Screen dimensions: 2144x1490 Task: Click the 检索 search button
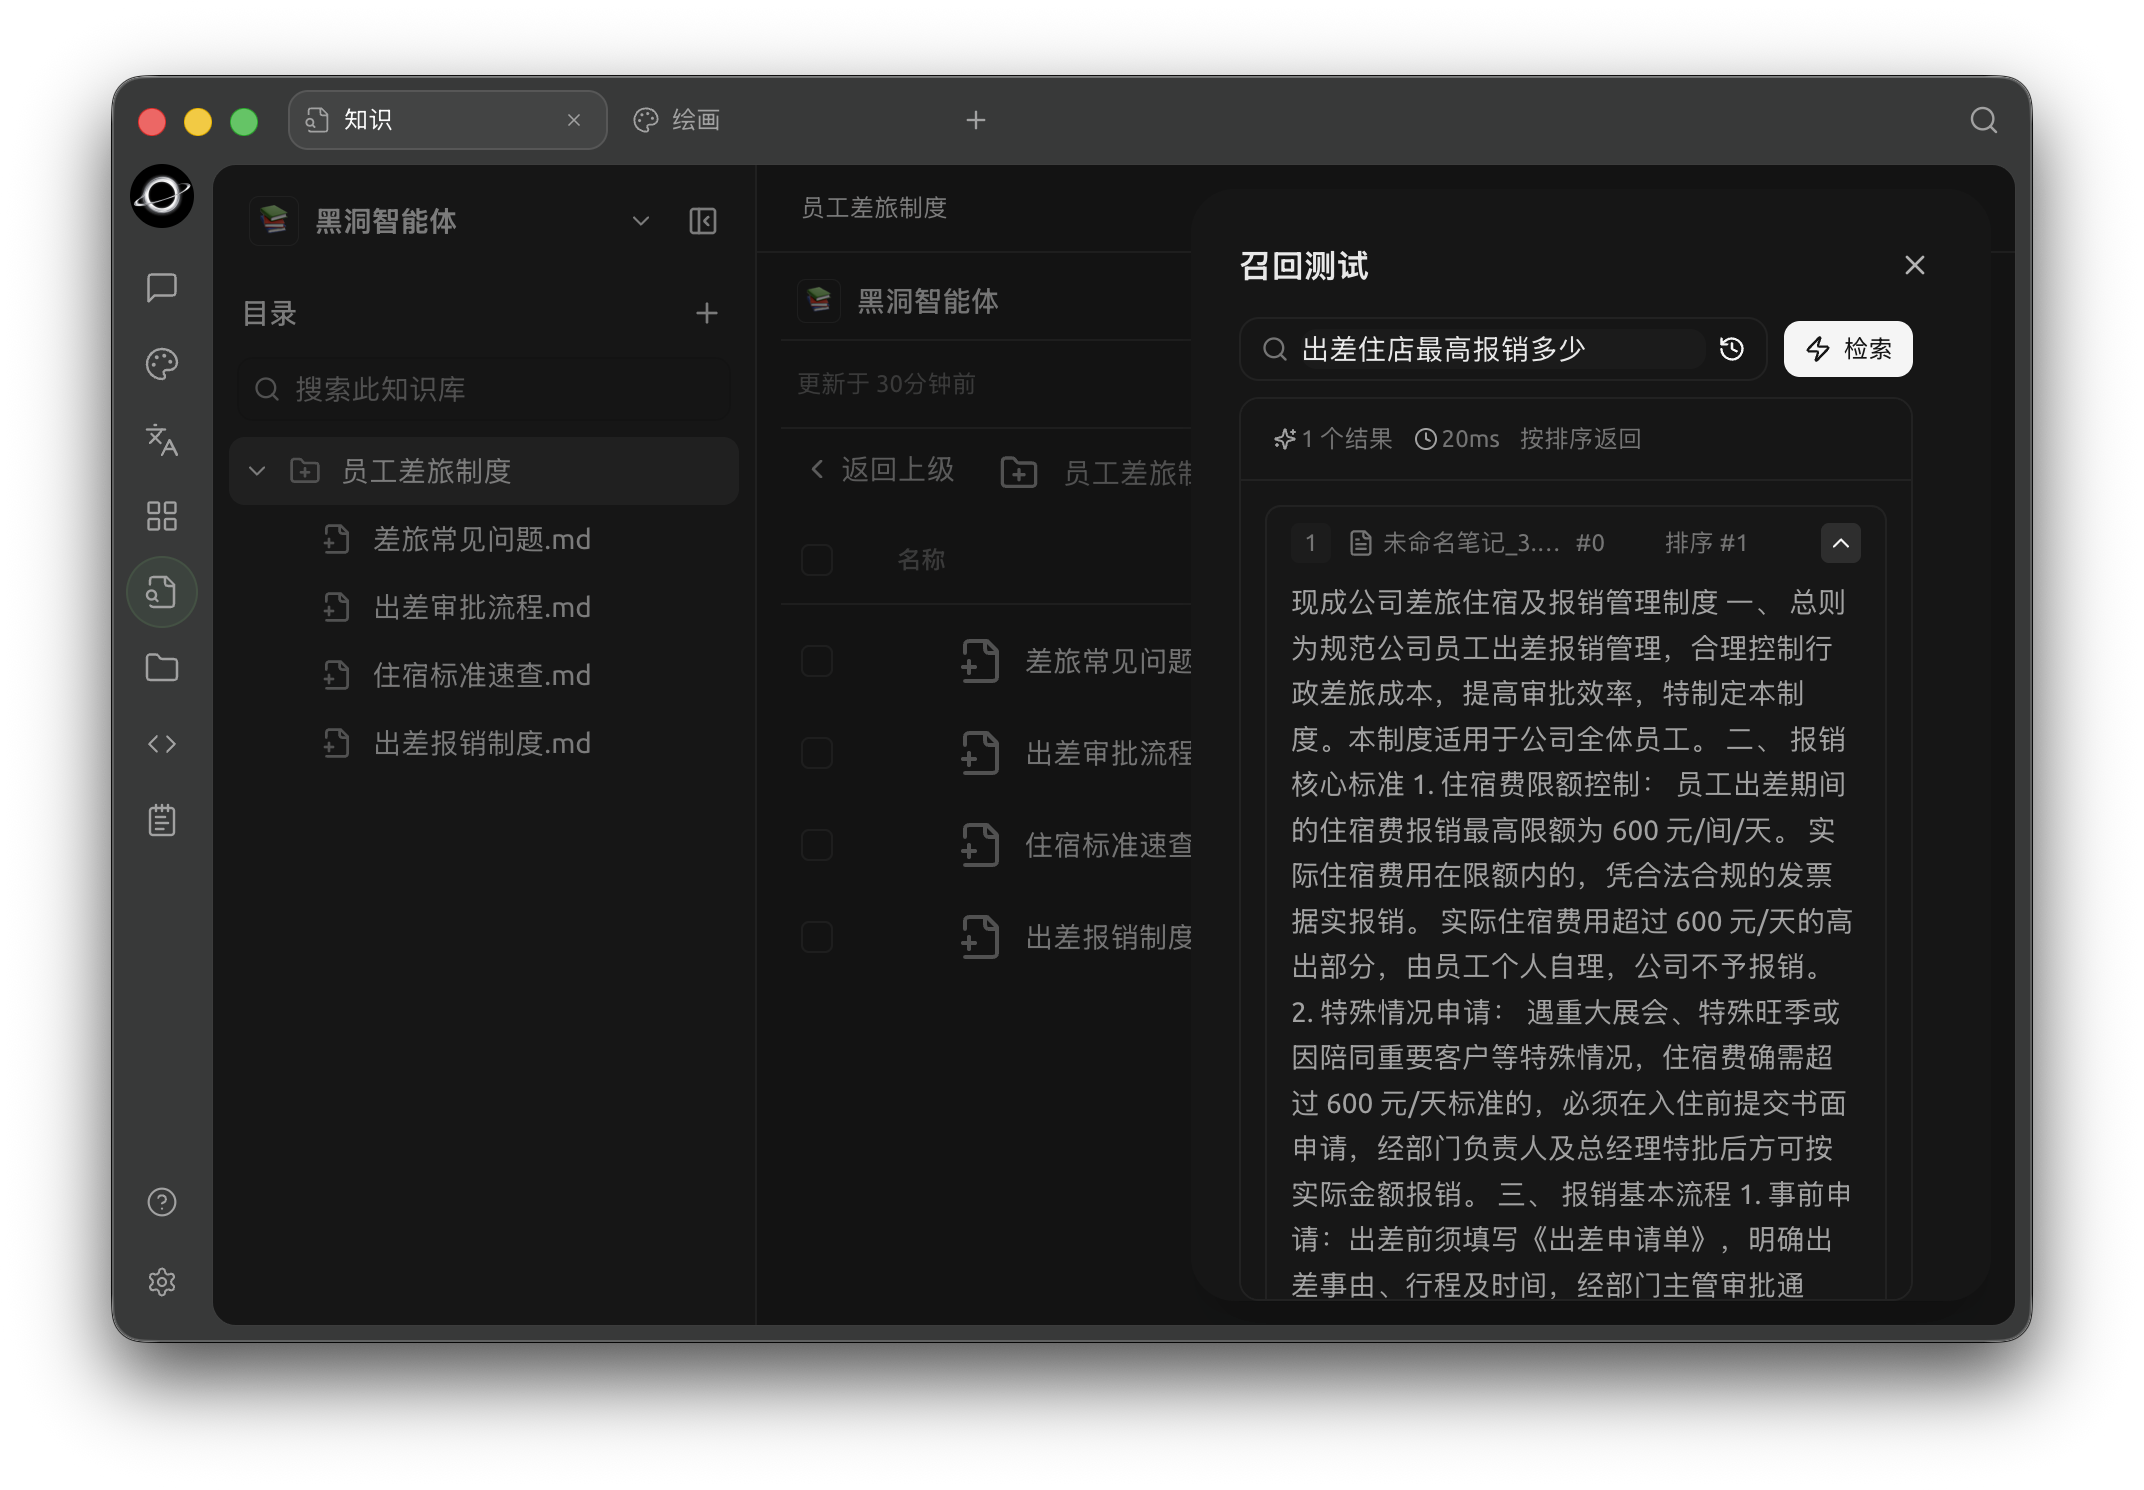[x=1847, y=349]
